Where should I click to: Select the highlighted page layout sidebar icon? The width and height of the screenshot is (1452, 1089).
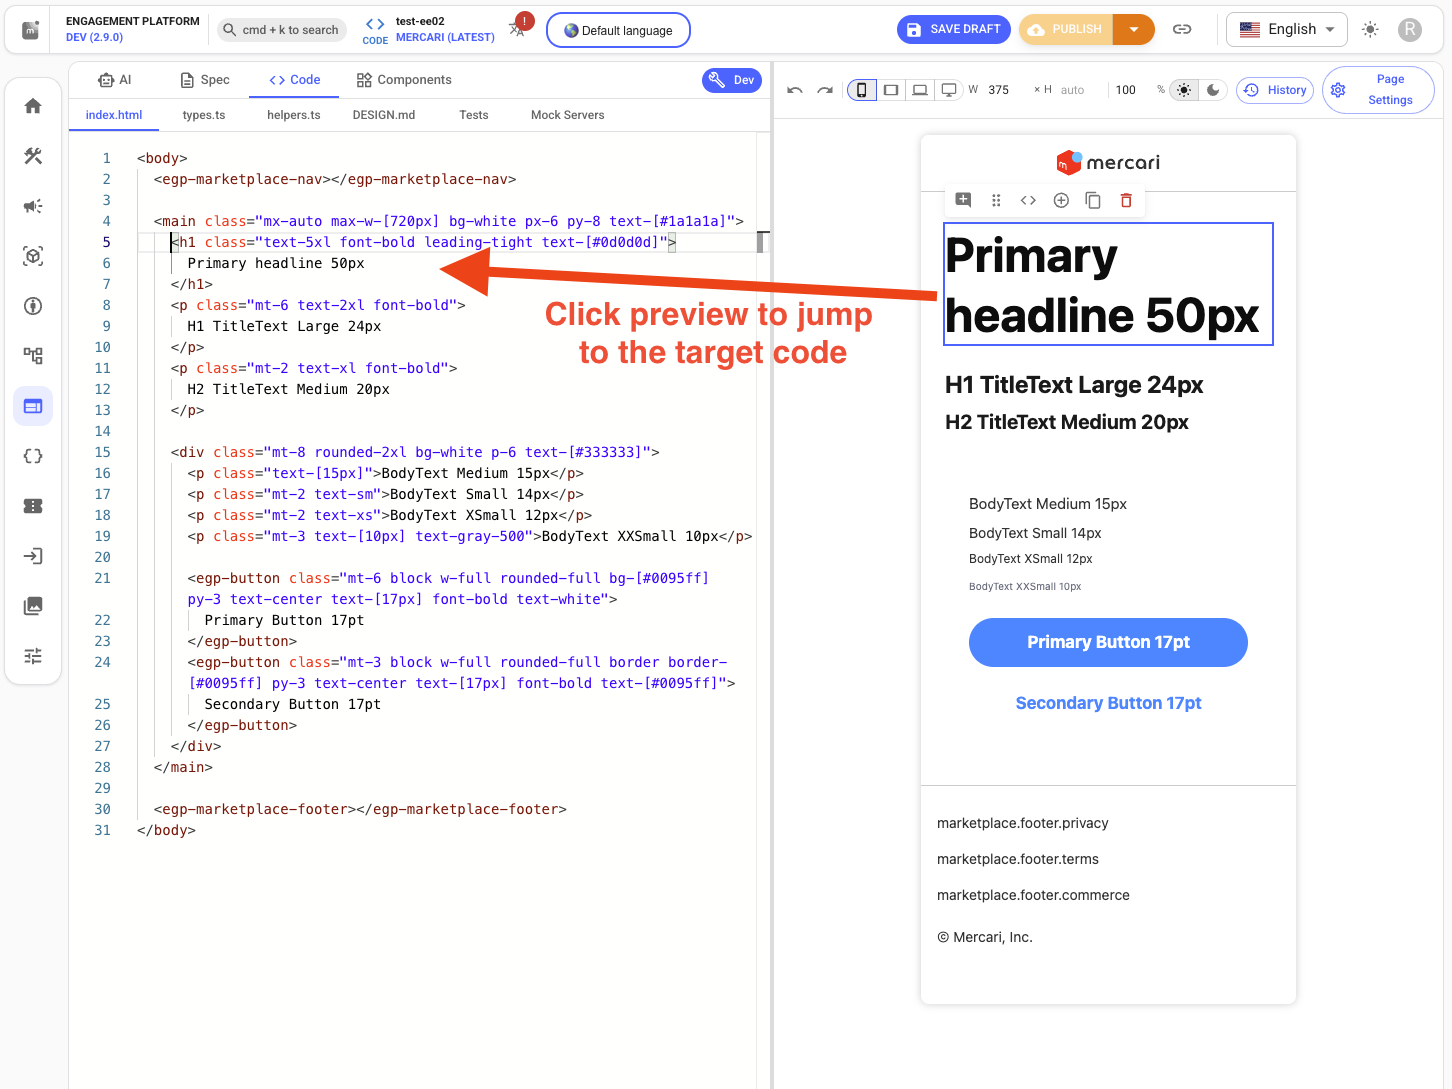[x=33, y=406]
